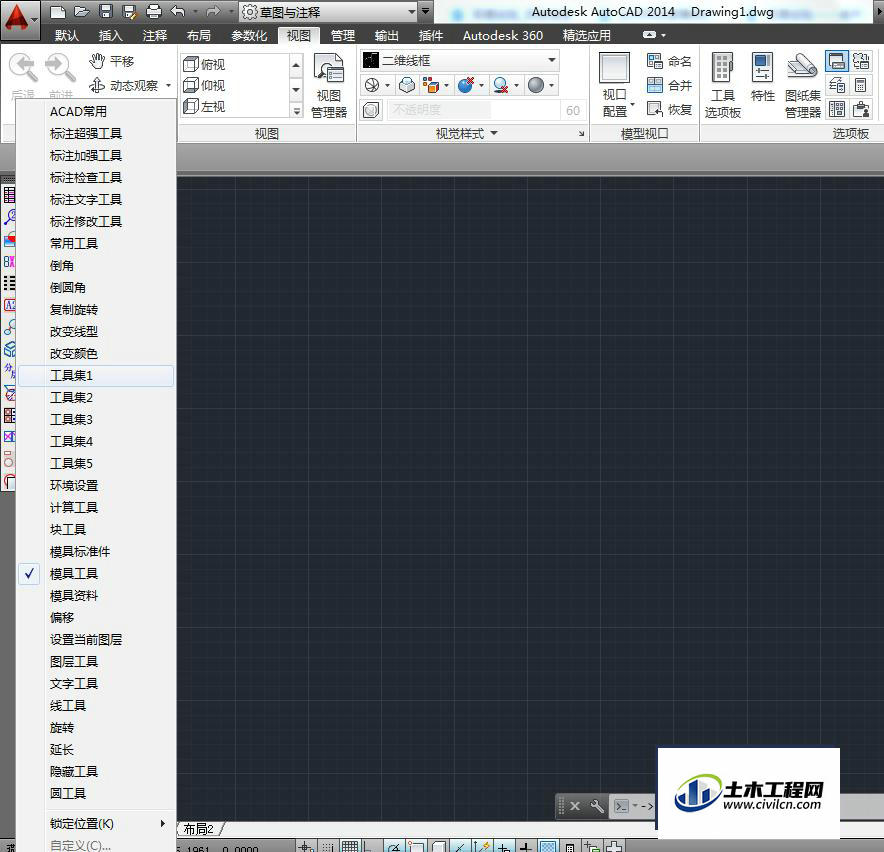The image size is (884, 852).
Task: Open the 视觉样式 dialog launcher corner arrow
Action: (581, 134)
